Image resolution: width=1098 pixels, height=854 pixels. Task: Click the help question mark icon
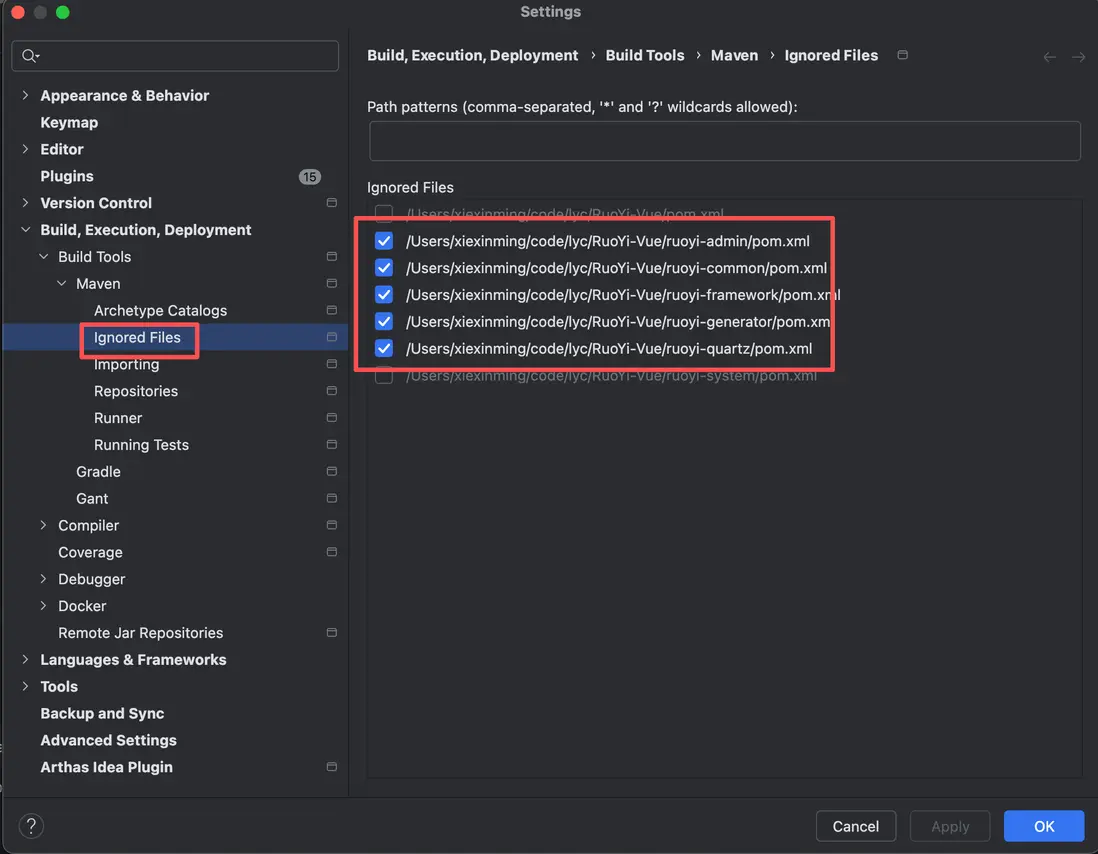coord(31,826)
